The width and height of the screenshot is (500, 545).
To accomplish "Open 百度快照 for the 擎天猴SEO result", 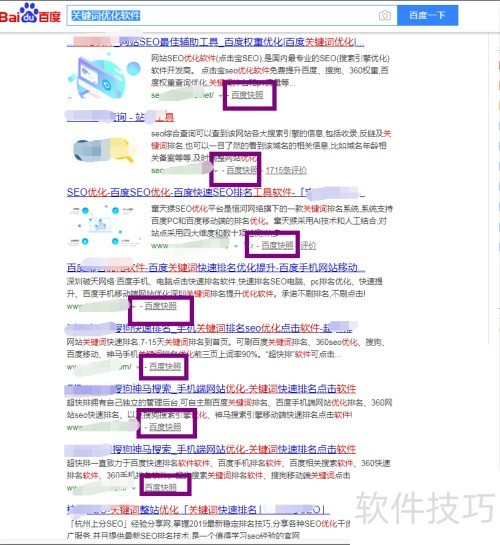I will (x=277, y=246).
